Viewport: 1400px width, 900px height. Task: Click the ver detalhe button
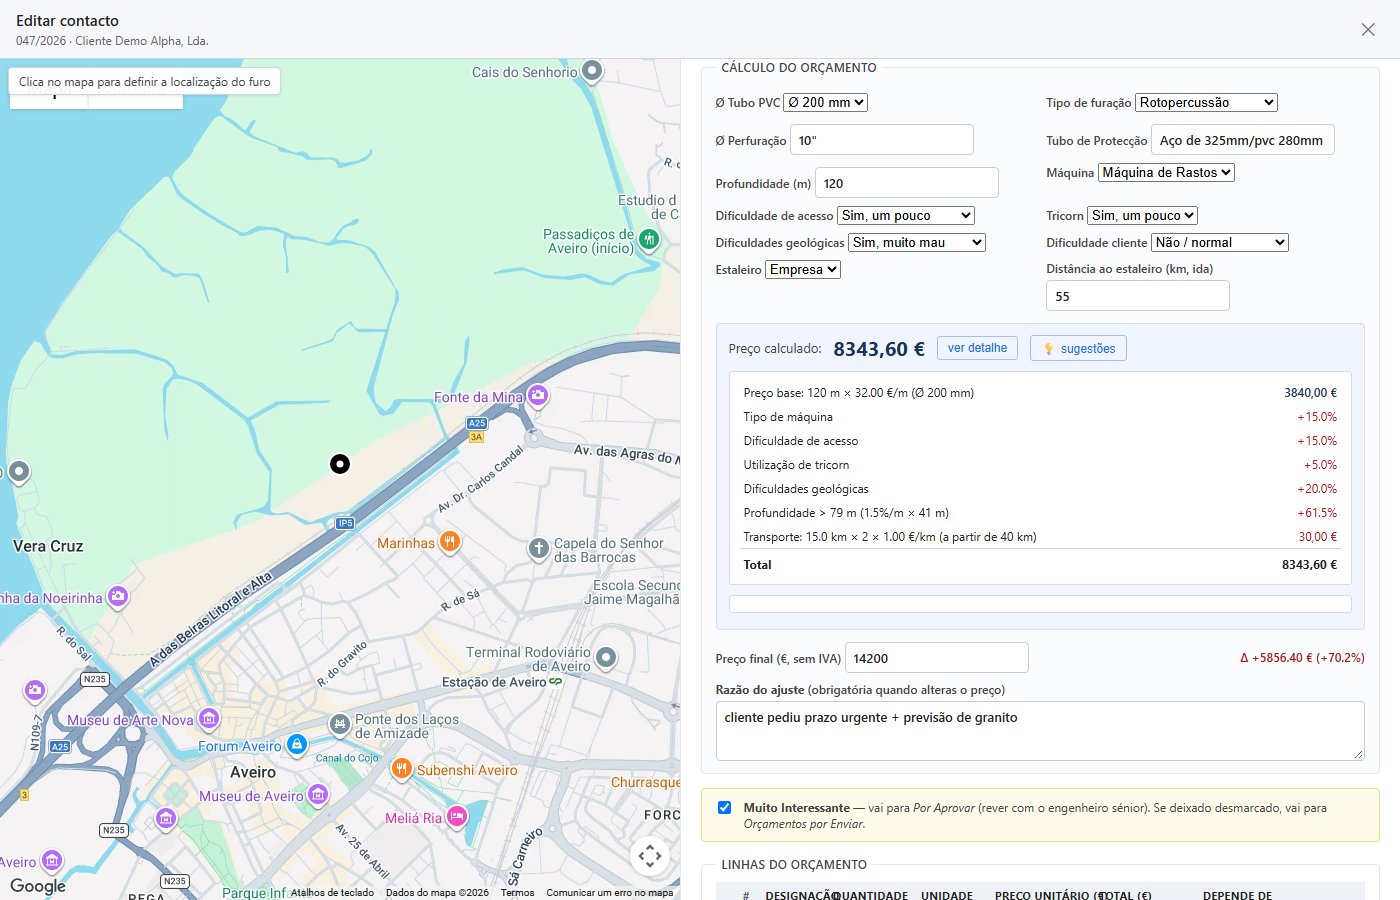pos(977,348)
